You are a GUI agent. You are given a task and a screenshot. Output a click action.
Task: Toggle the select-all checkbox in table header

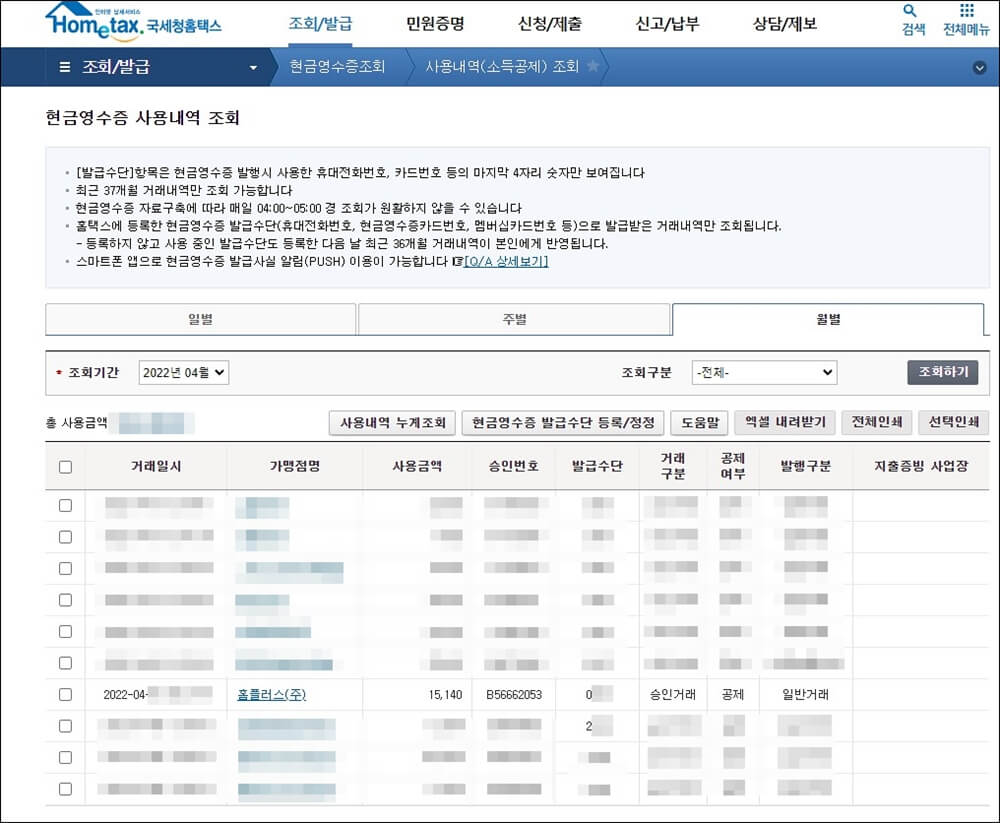(64, 467)
